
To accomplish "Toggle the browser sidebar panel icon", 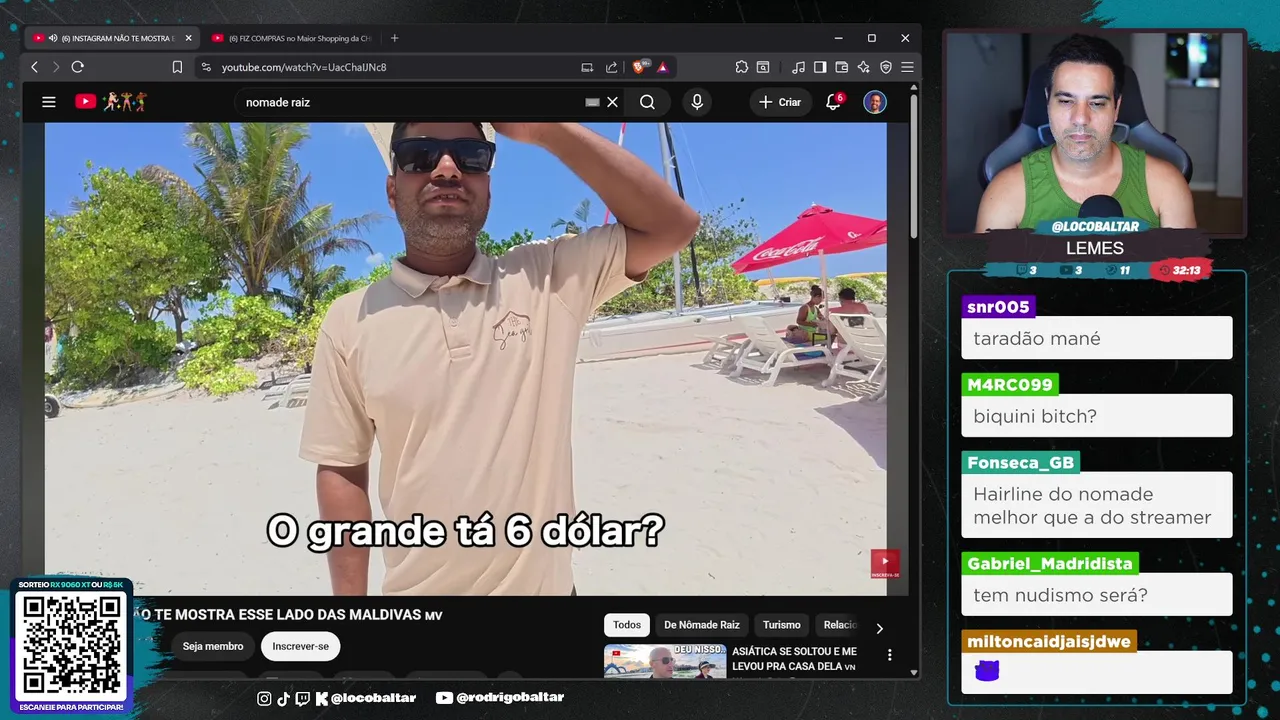I will pyautogui.click(x=820, y=67).
